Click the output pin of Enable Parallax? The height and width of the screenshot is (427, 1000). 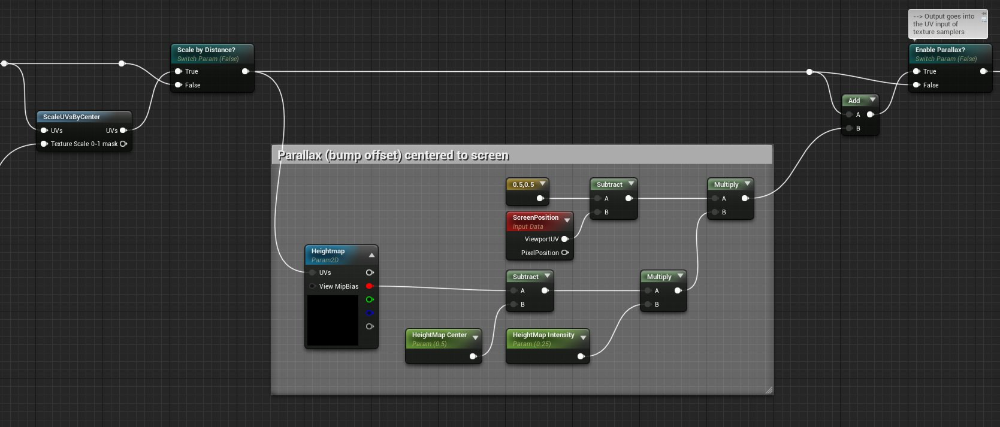tap(984, 71)
